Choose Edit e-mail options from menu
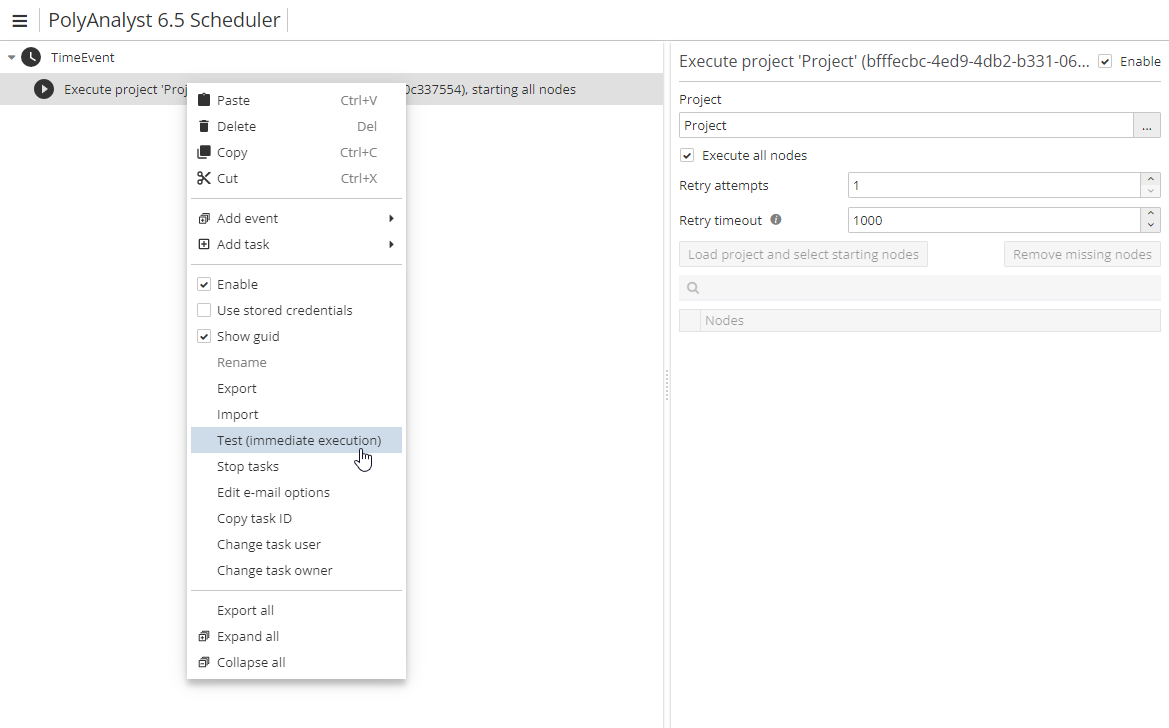 coord(273,492)
